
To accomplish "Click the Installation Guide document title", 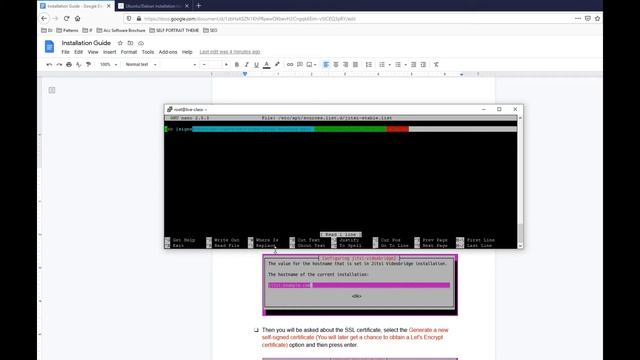I will tap(86, 43).
